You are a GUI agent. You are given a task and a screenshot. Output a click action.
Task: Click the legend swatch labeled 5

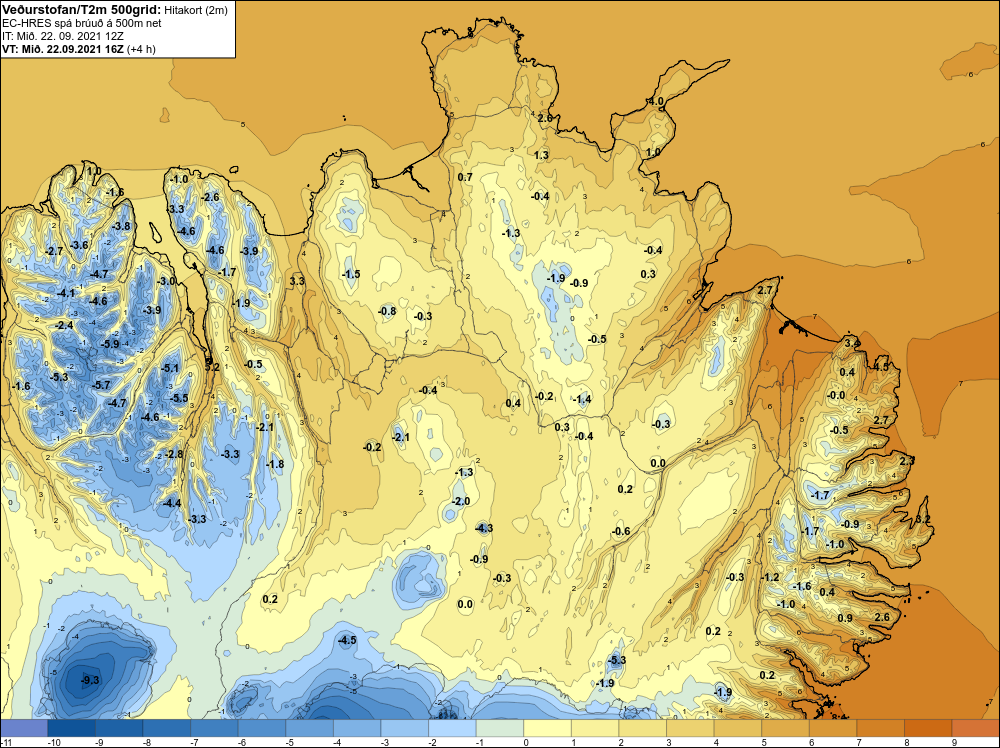786,728
